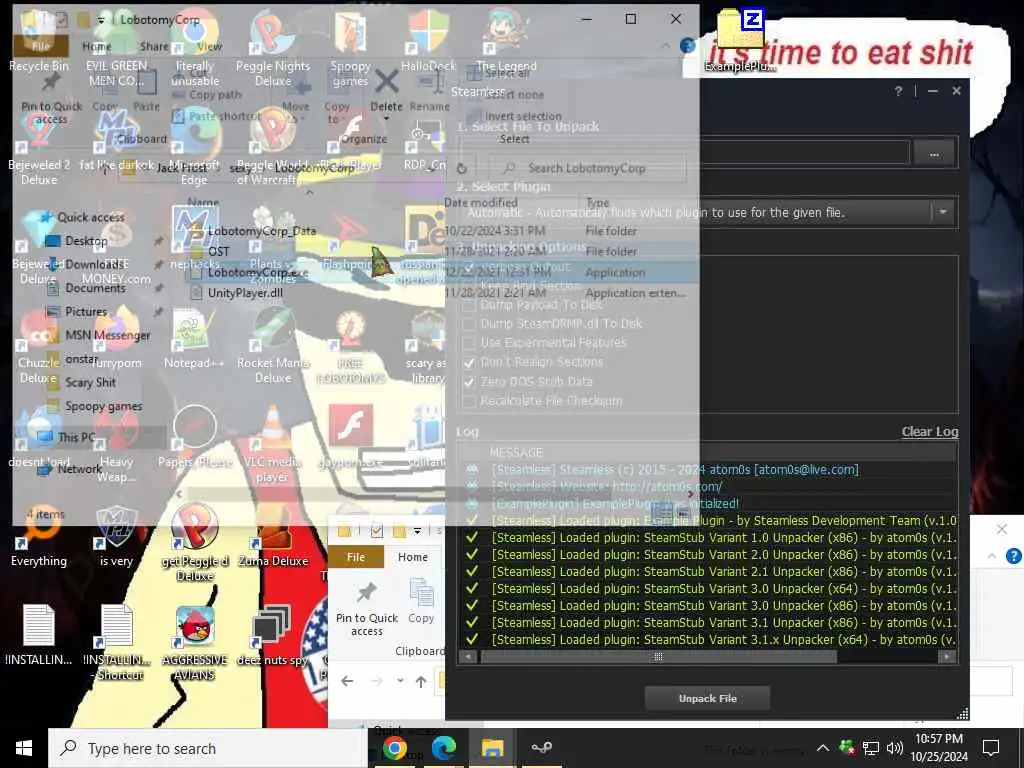Select the !INSTALLIN... text file without shortcut arrow
The image size is (1024, 768).
pyautogui.click(x=39, y=635)
